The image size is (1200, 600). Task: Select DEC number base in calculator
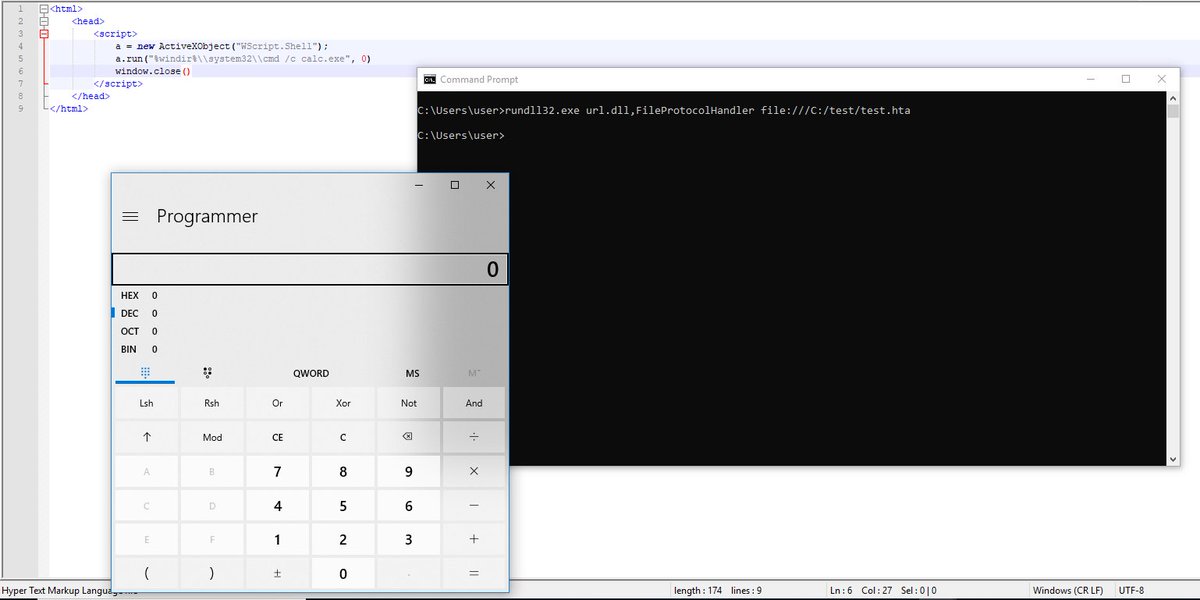311,313
